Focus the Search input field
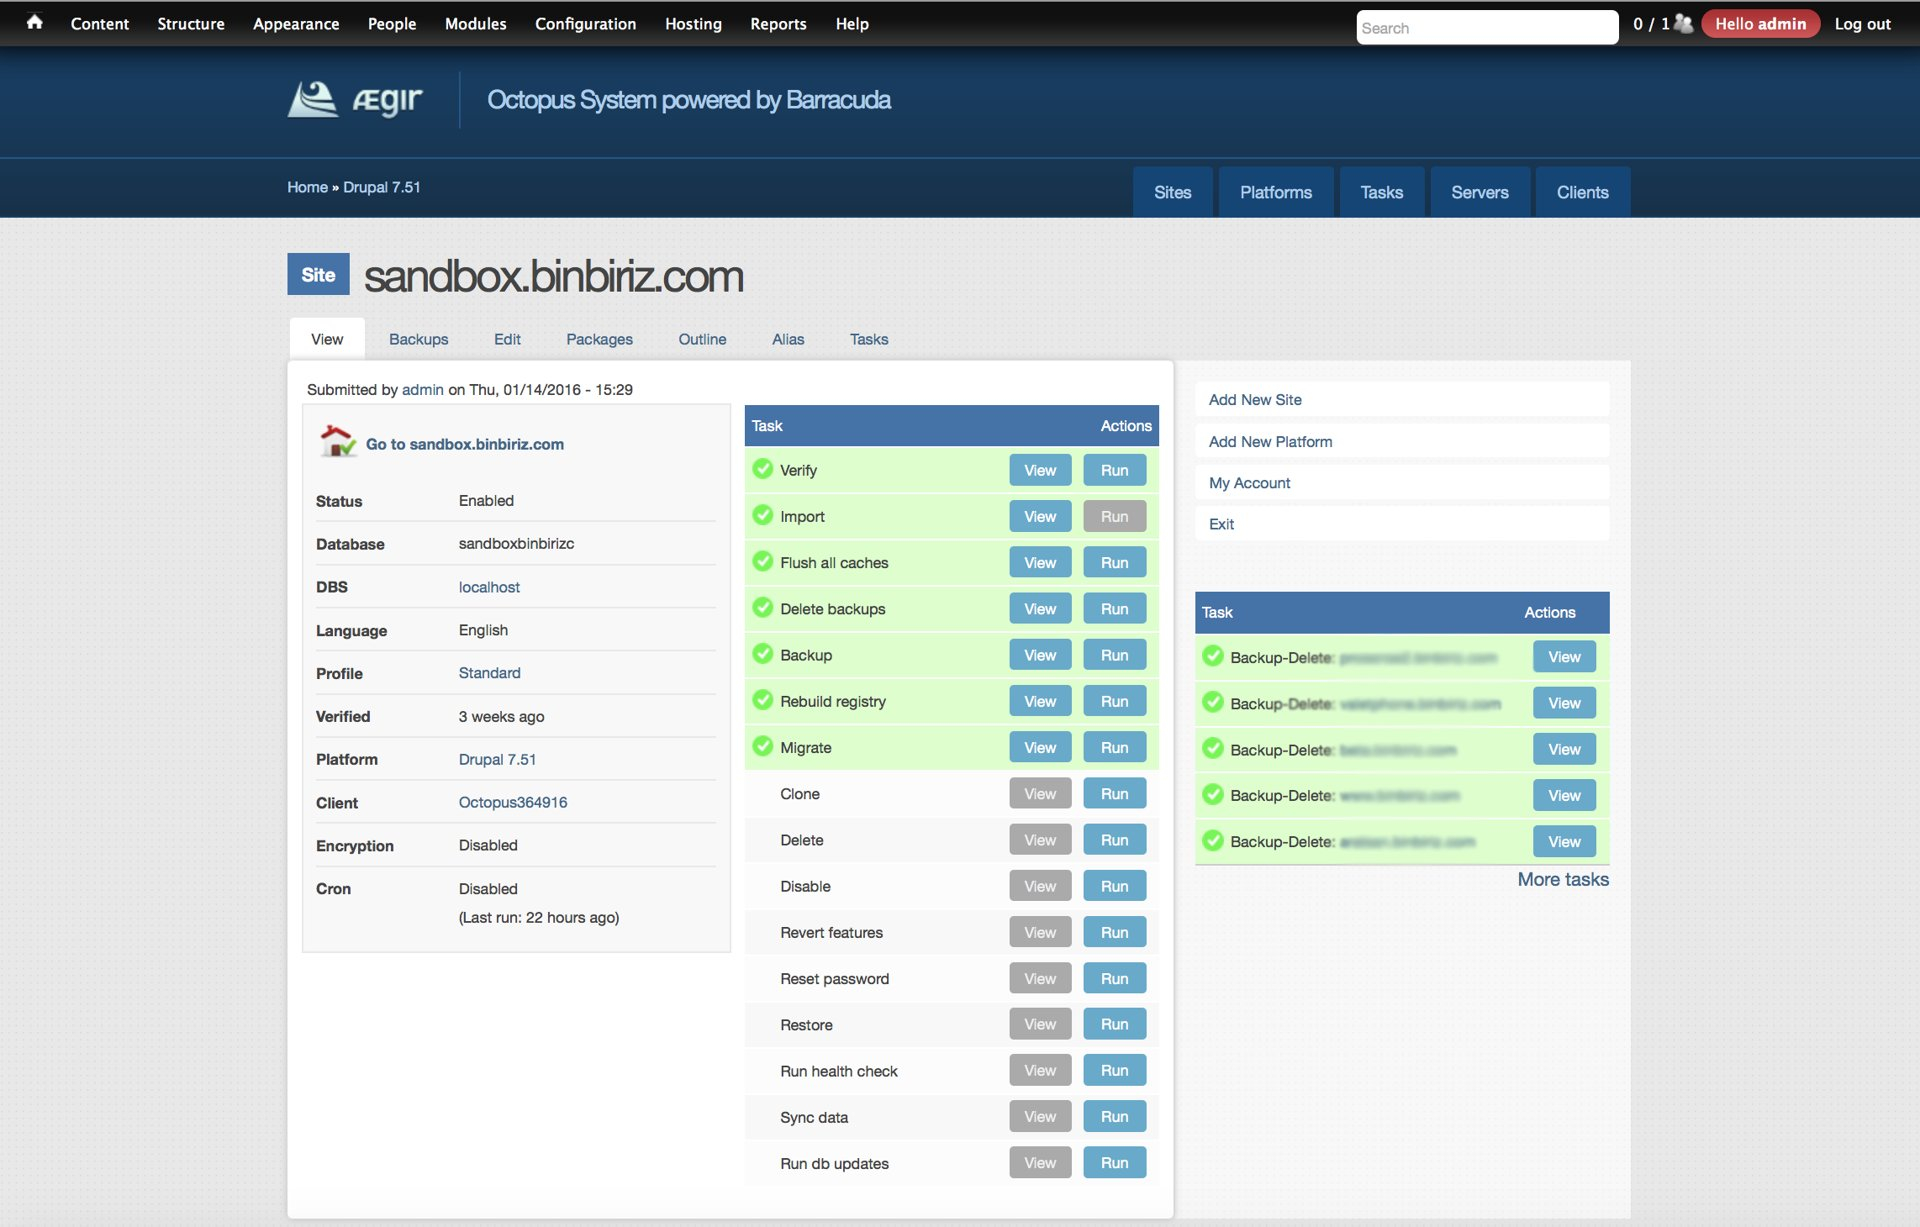Screen dimensions: 1920x1227 [1486, 27]
